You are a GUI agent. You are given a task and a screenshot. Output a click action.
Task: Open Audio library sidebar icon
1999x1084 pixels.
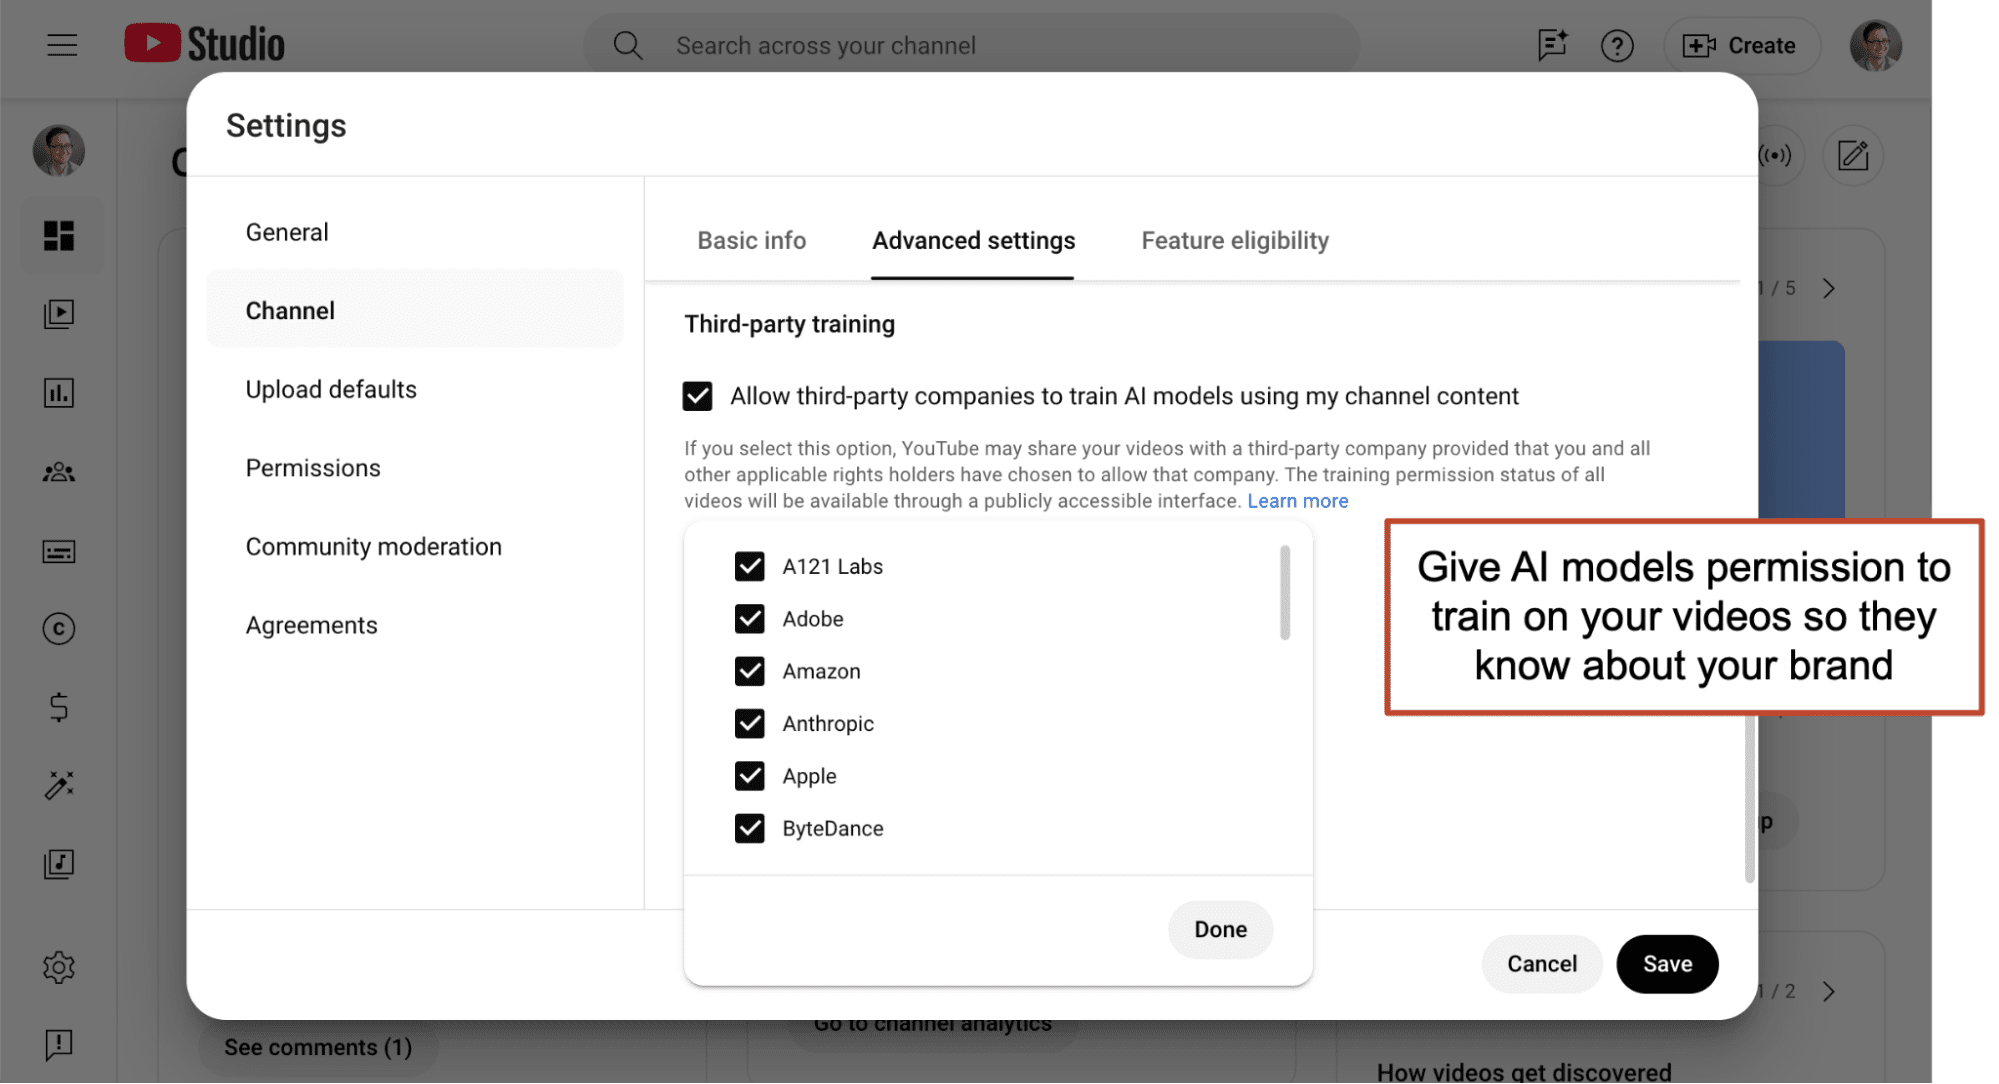pyautogui.click(x=59, y=864)
